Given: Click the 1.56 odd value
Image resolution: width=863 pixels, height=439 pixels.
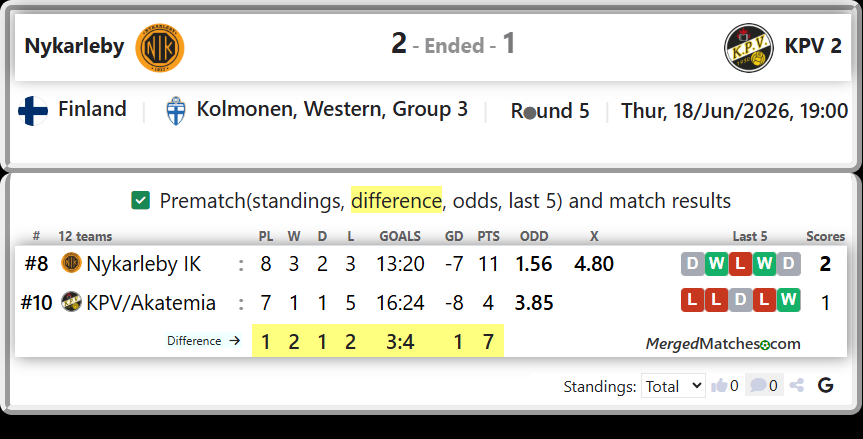Looking at the screenshot, I should [x=534, y=264].
